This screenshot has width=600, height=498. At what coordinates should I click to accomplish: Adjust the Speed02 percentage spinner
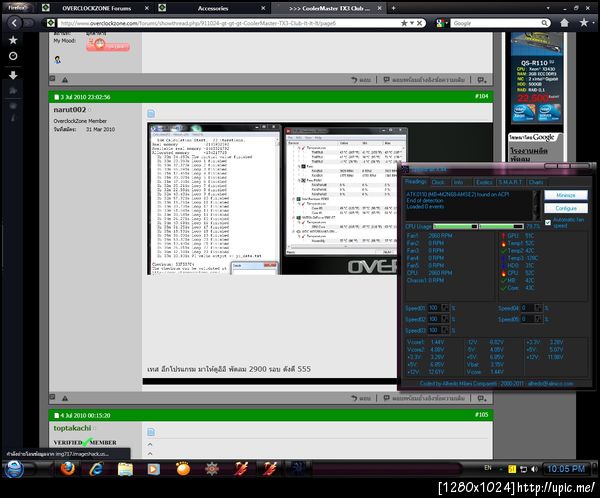pos(444,319)
